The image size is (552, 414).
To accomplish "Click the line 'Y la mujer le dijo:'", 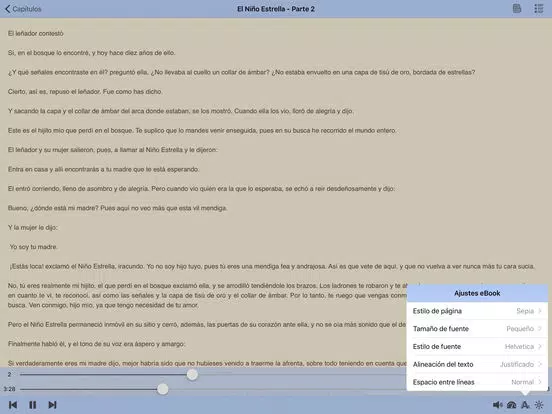I will click(x=32, y=227).
